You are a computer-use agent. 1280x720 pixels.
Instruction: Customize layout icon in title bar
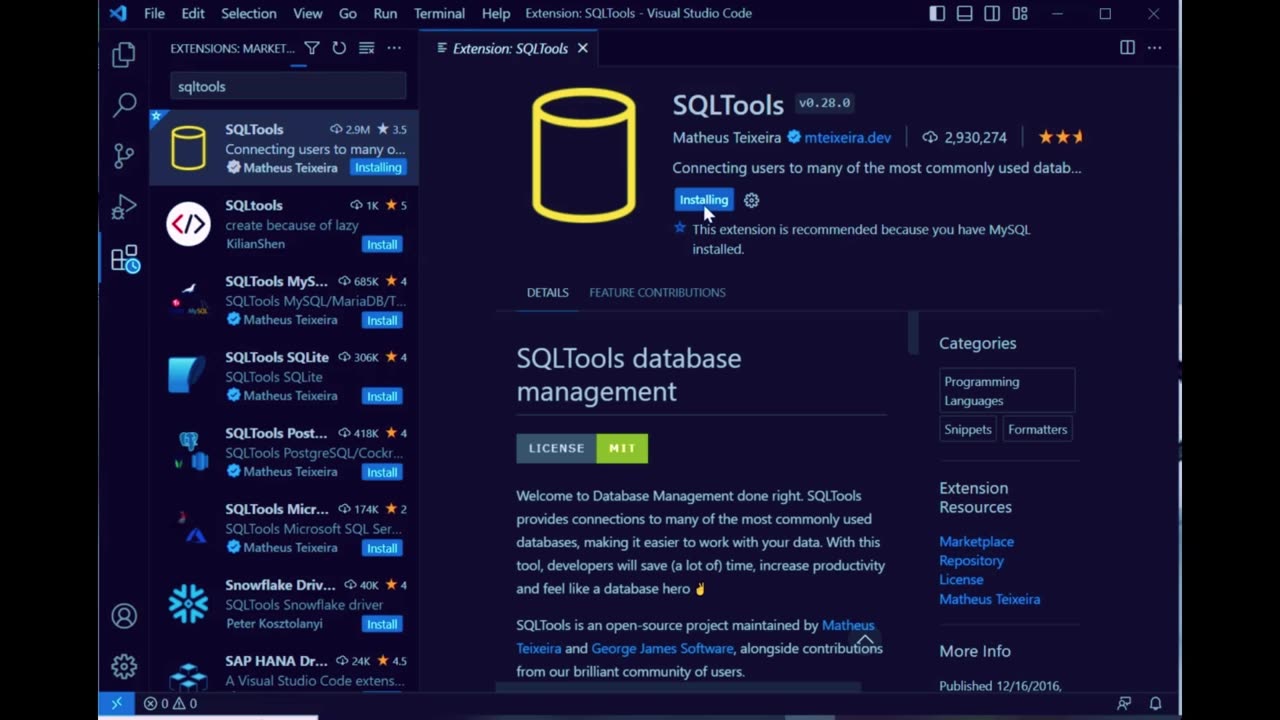click(1020, 13)
